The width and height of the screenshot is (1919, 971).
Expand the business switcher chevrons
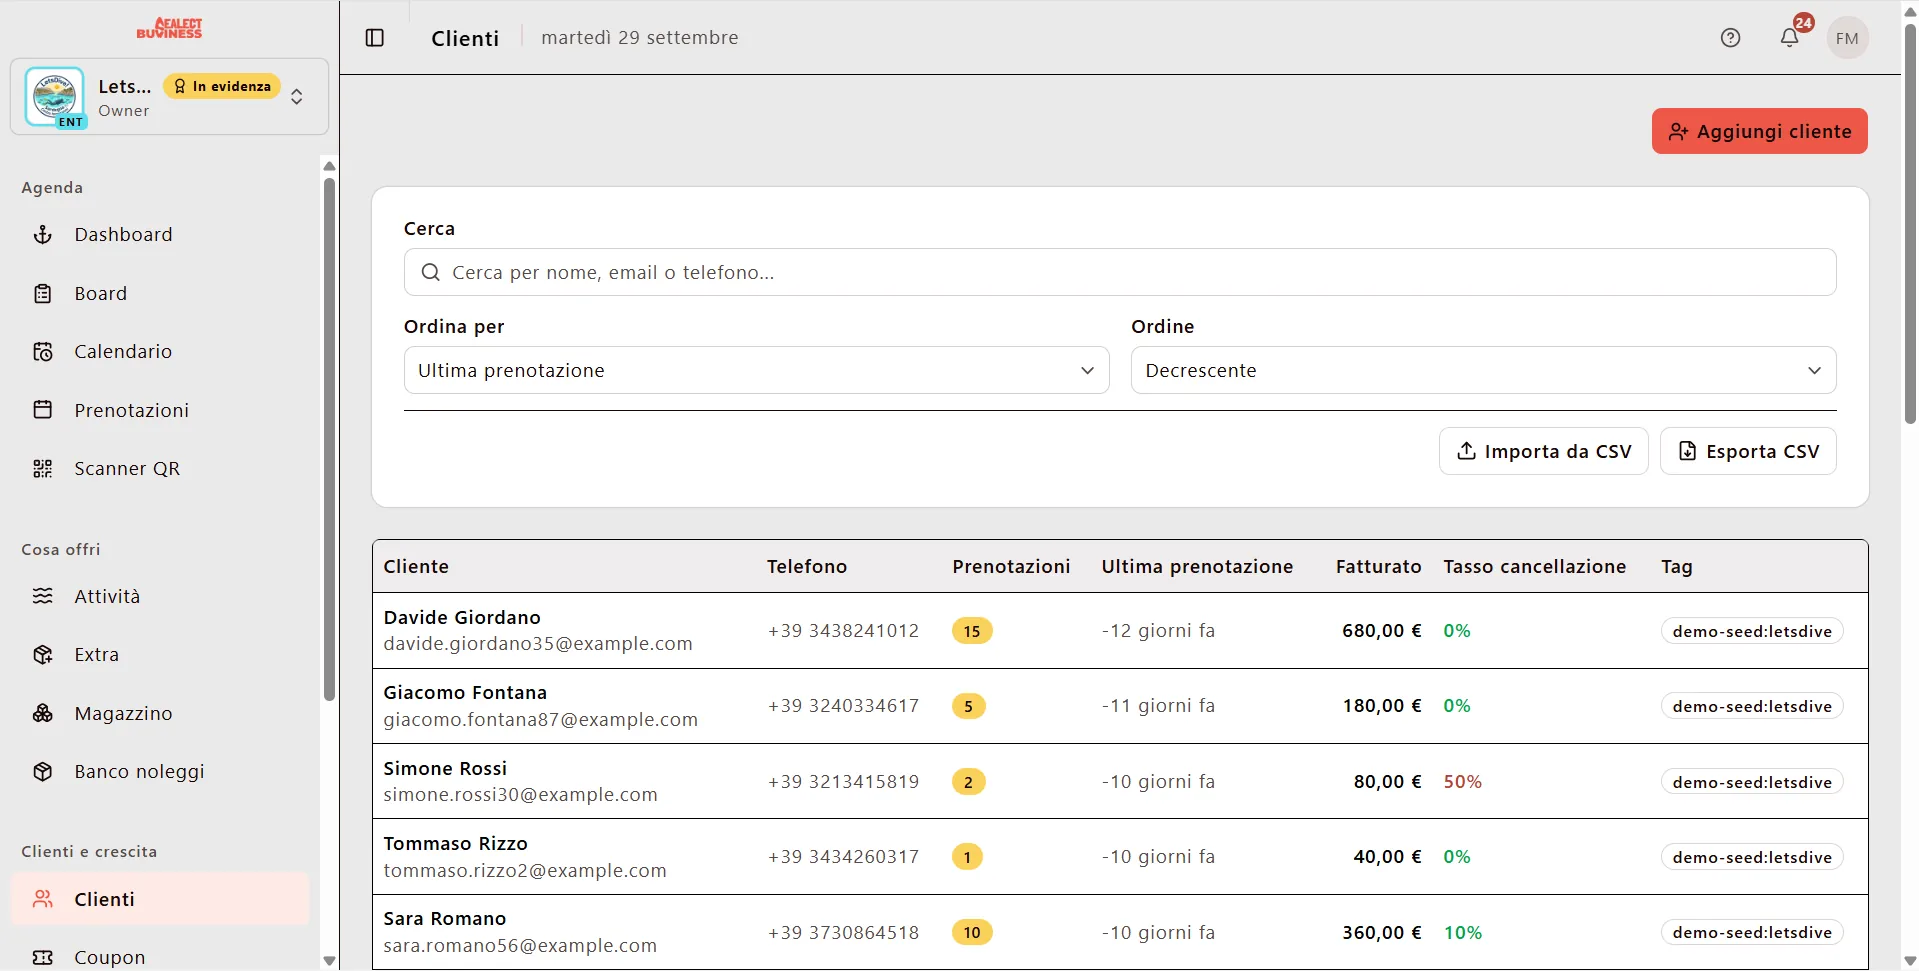[297, 97]
